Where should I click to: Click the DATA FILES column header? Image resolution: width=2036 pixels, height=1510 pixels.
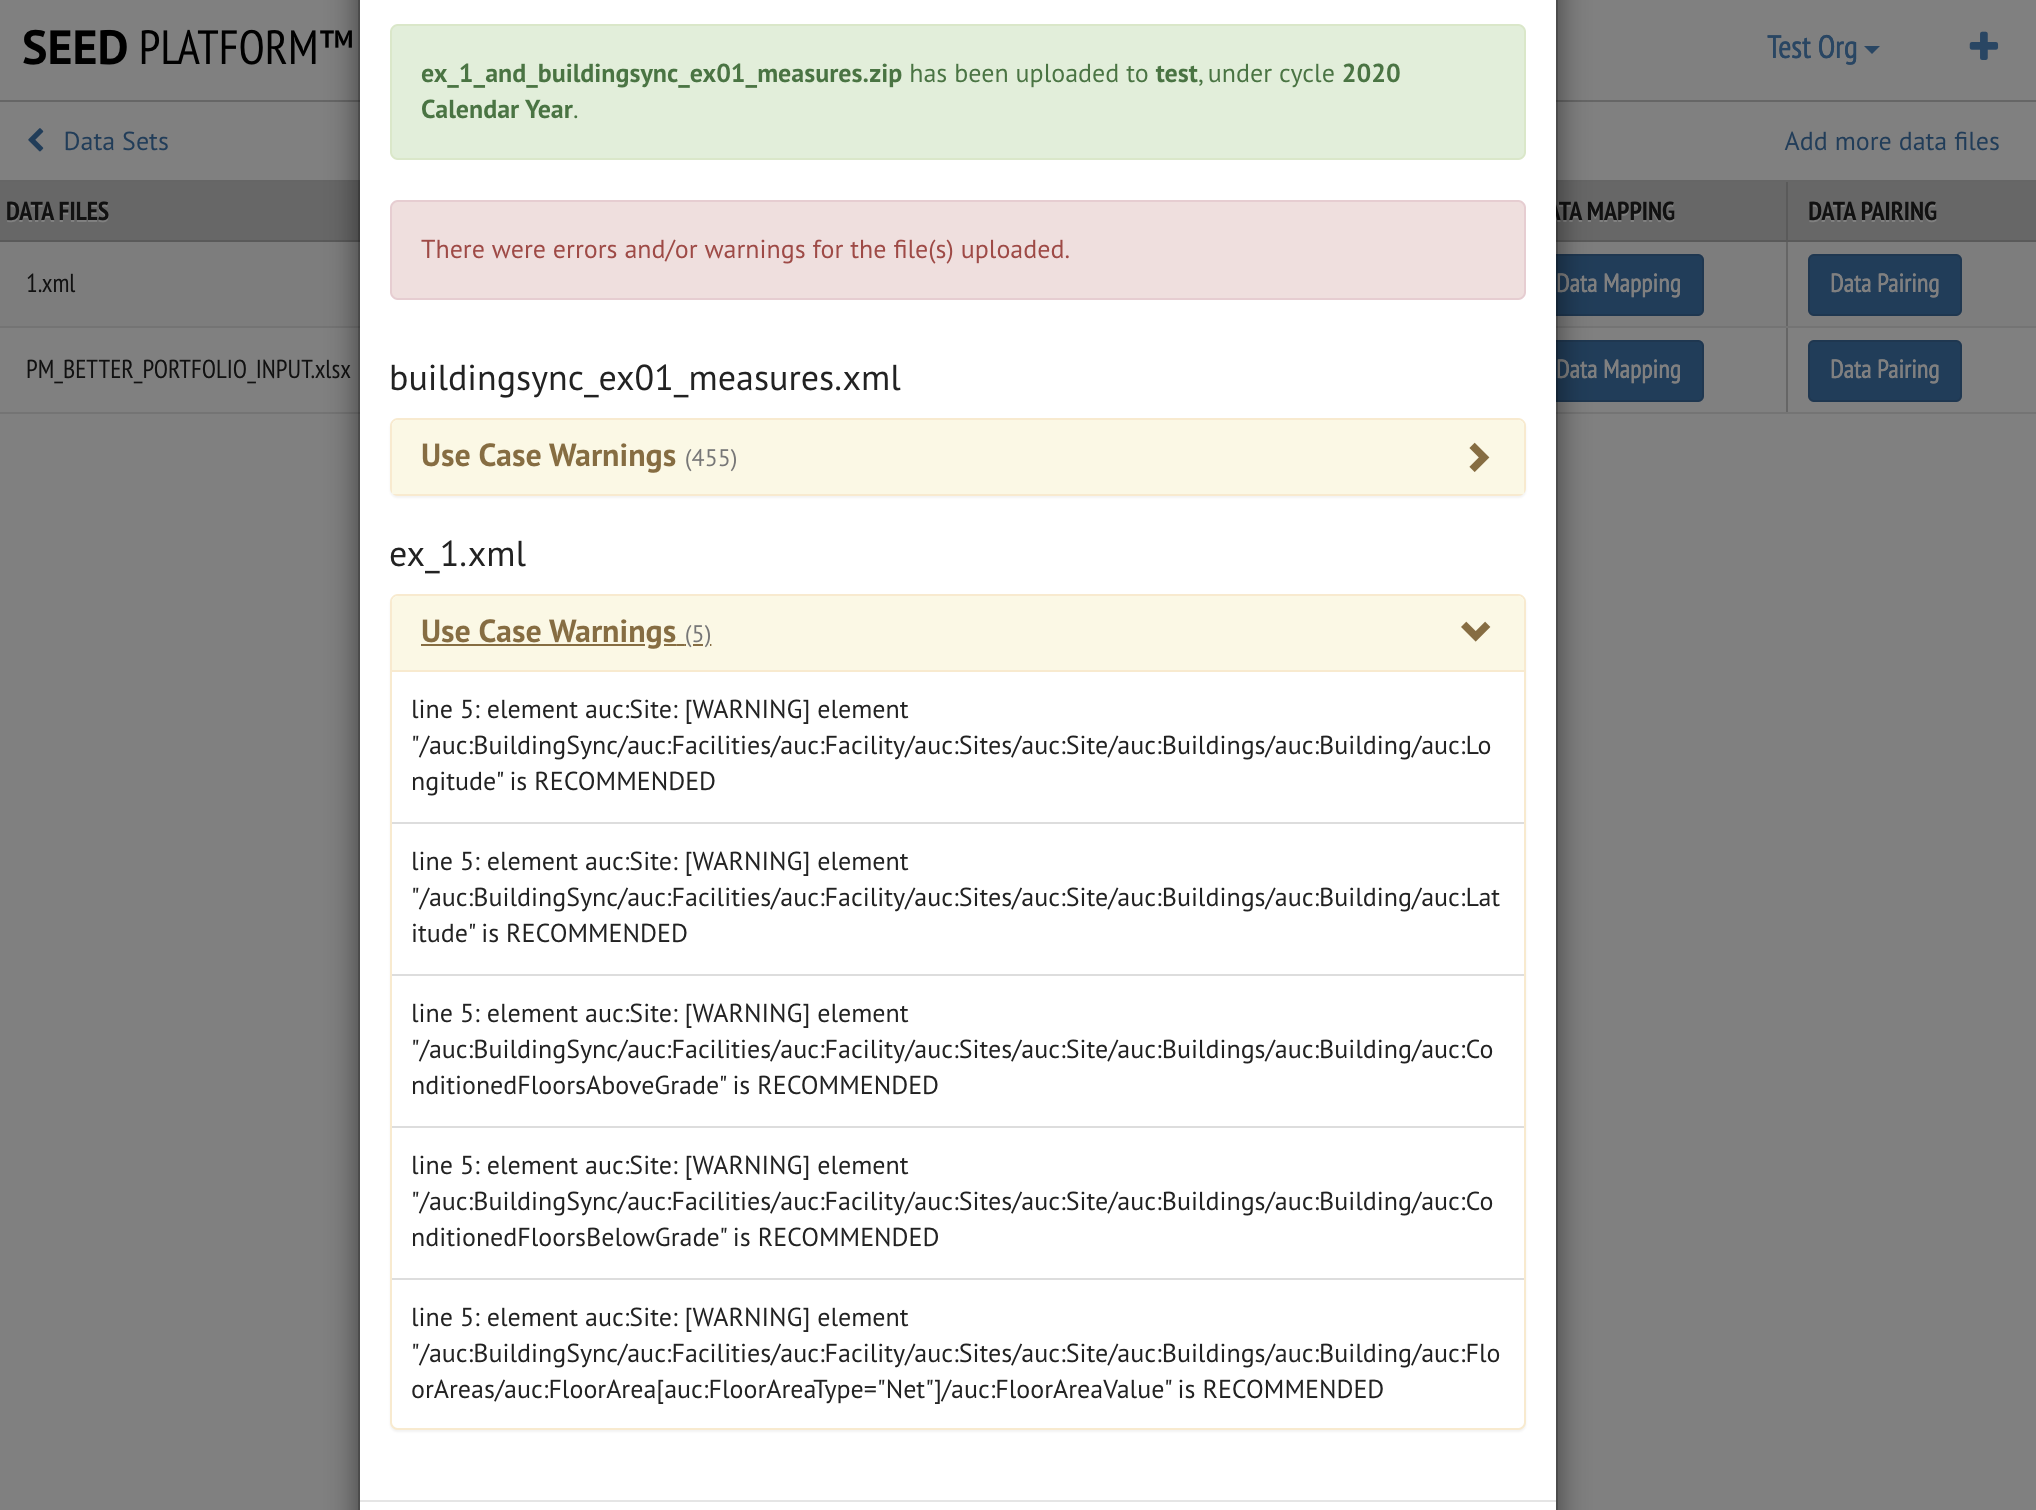tap(56, 211)
